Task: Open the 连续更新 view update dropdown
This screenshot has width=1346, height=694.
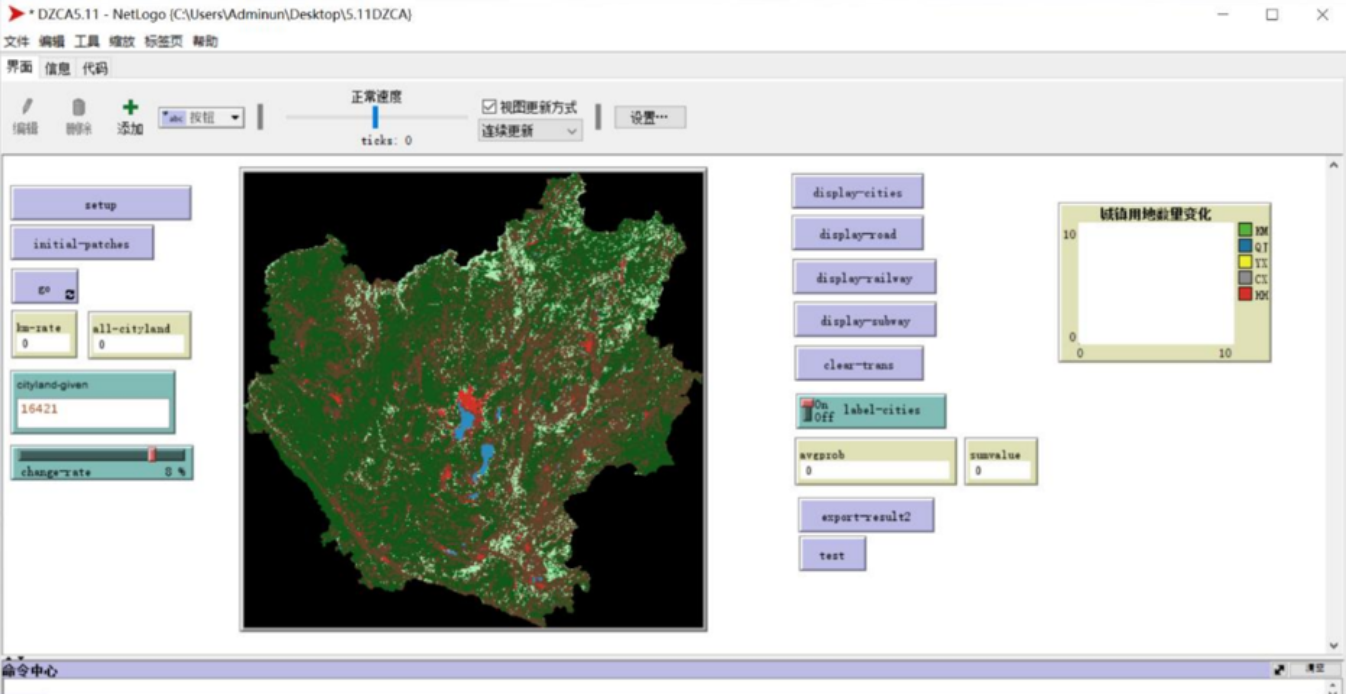Action: click(x=530, y=131)
